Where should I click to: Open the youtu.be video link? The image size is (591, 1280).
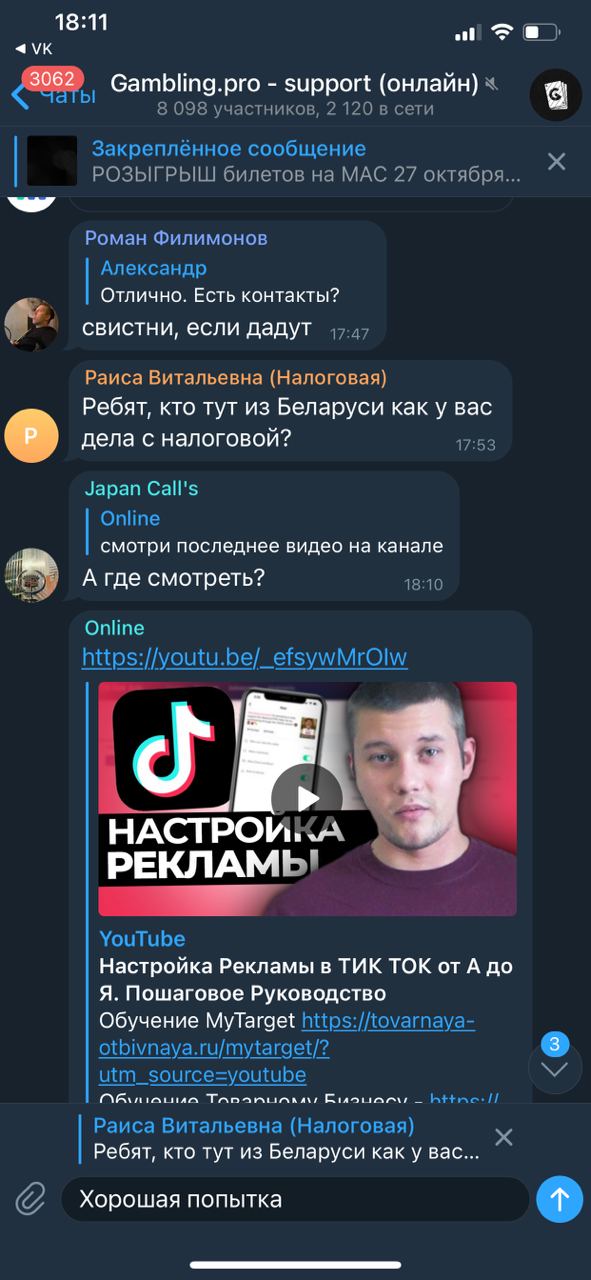[x=245, y=657]
